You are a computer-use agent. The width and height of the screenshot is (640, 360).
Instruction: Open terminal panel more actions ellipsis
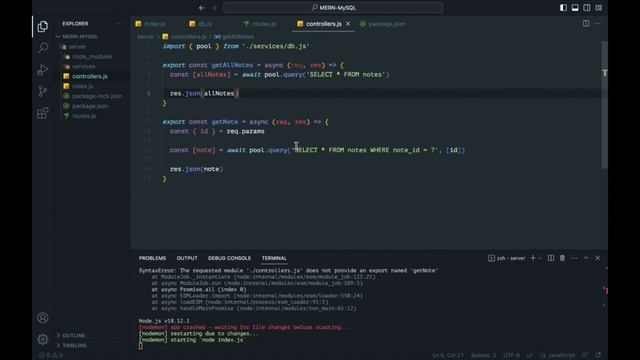(574, 258)
